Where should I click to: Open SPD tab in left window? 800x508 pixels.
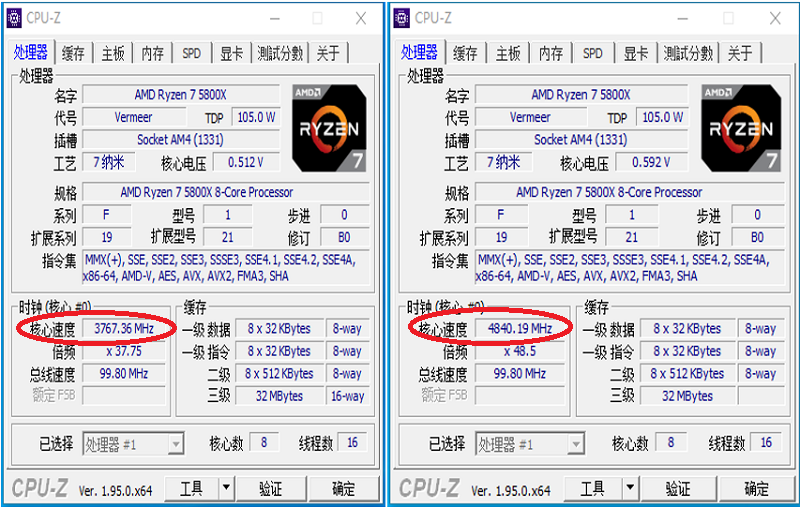click(x=192, y=53)
